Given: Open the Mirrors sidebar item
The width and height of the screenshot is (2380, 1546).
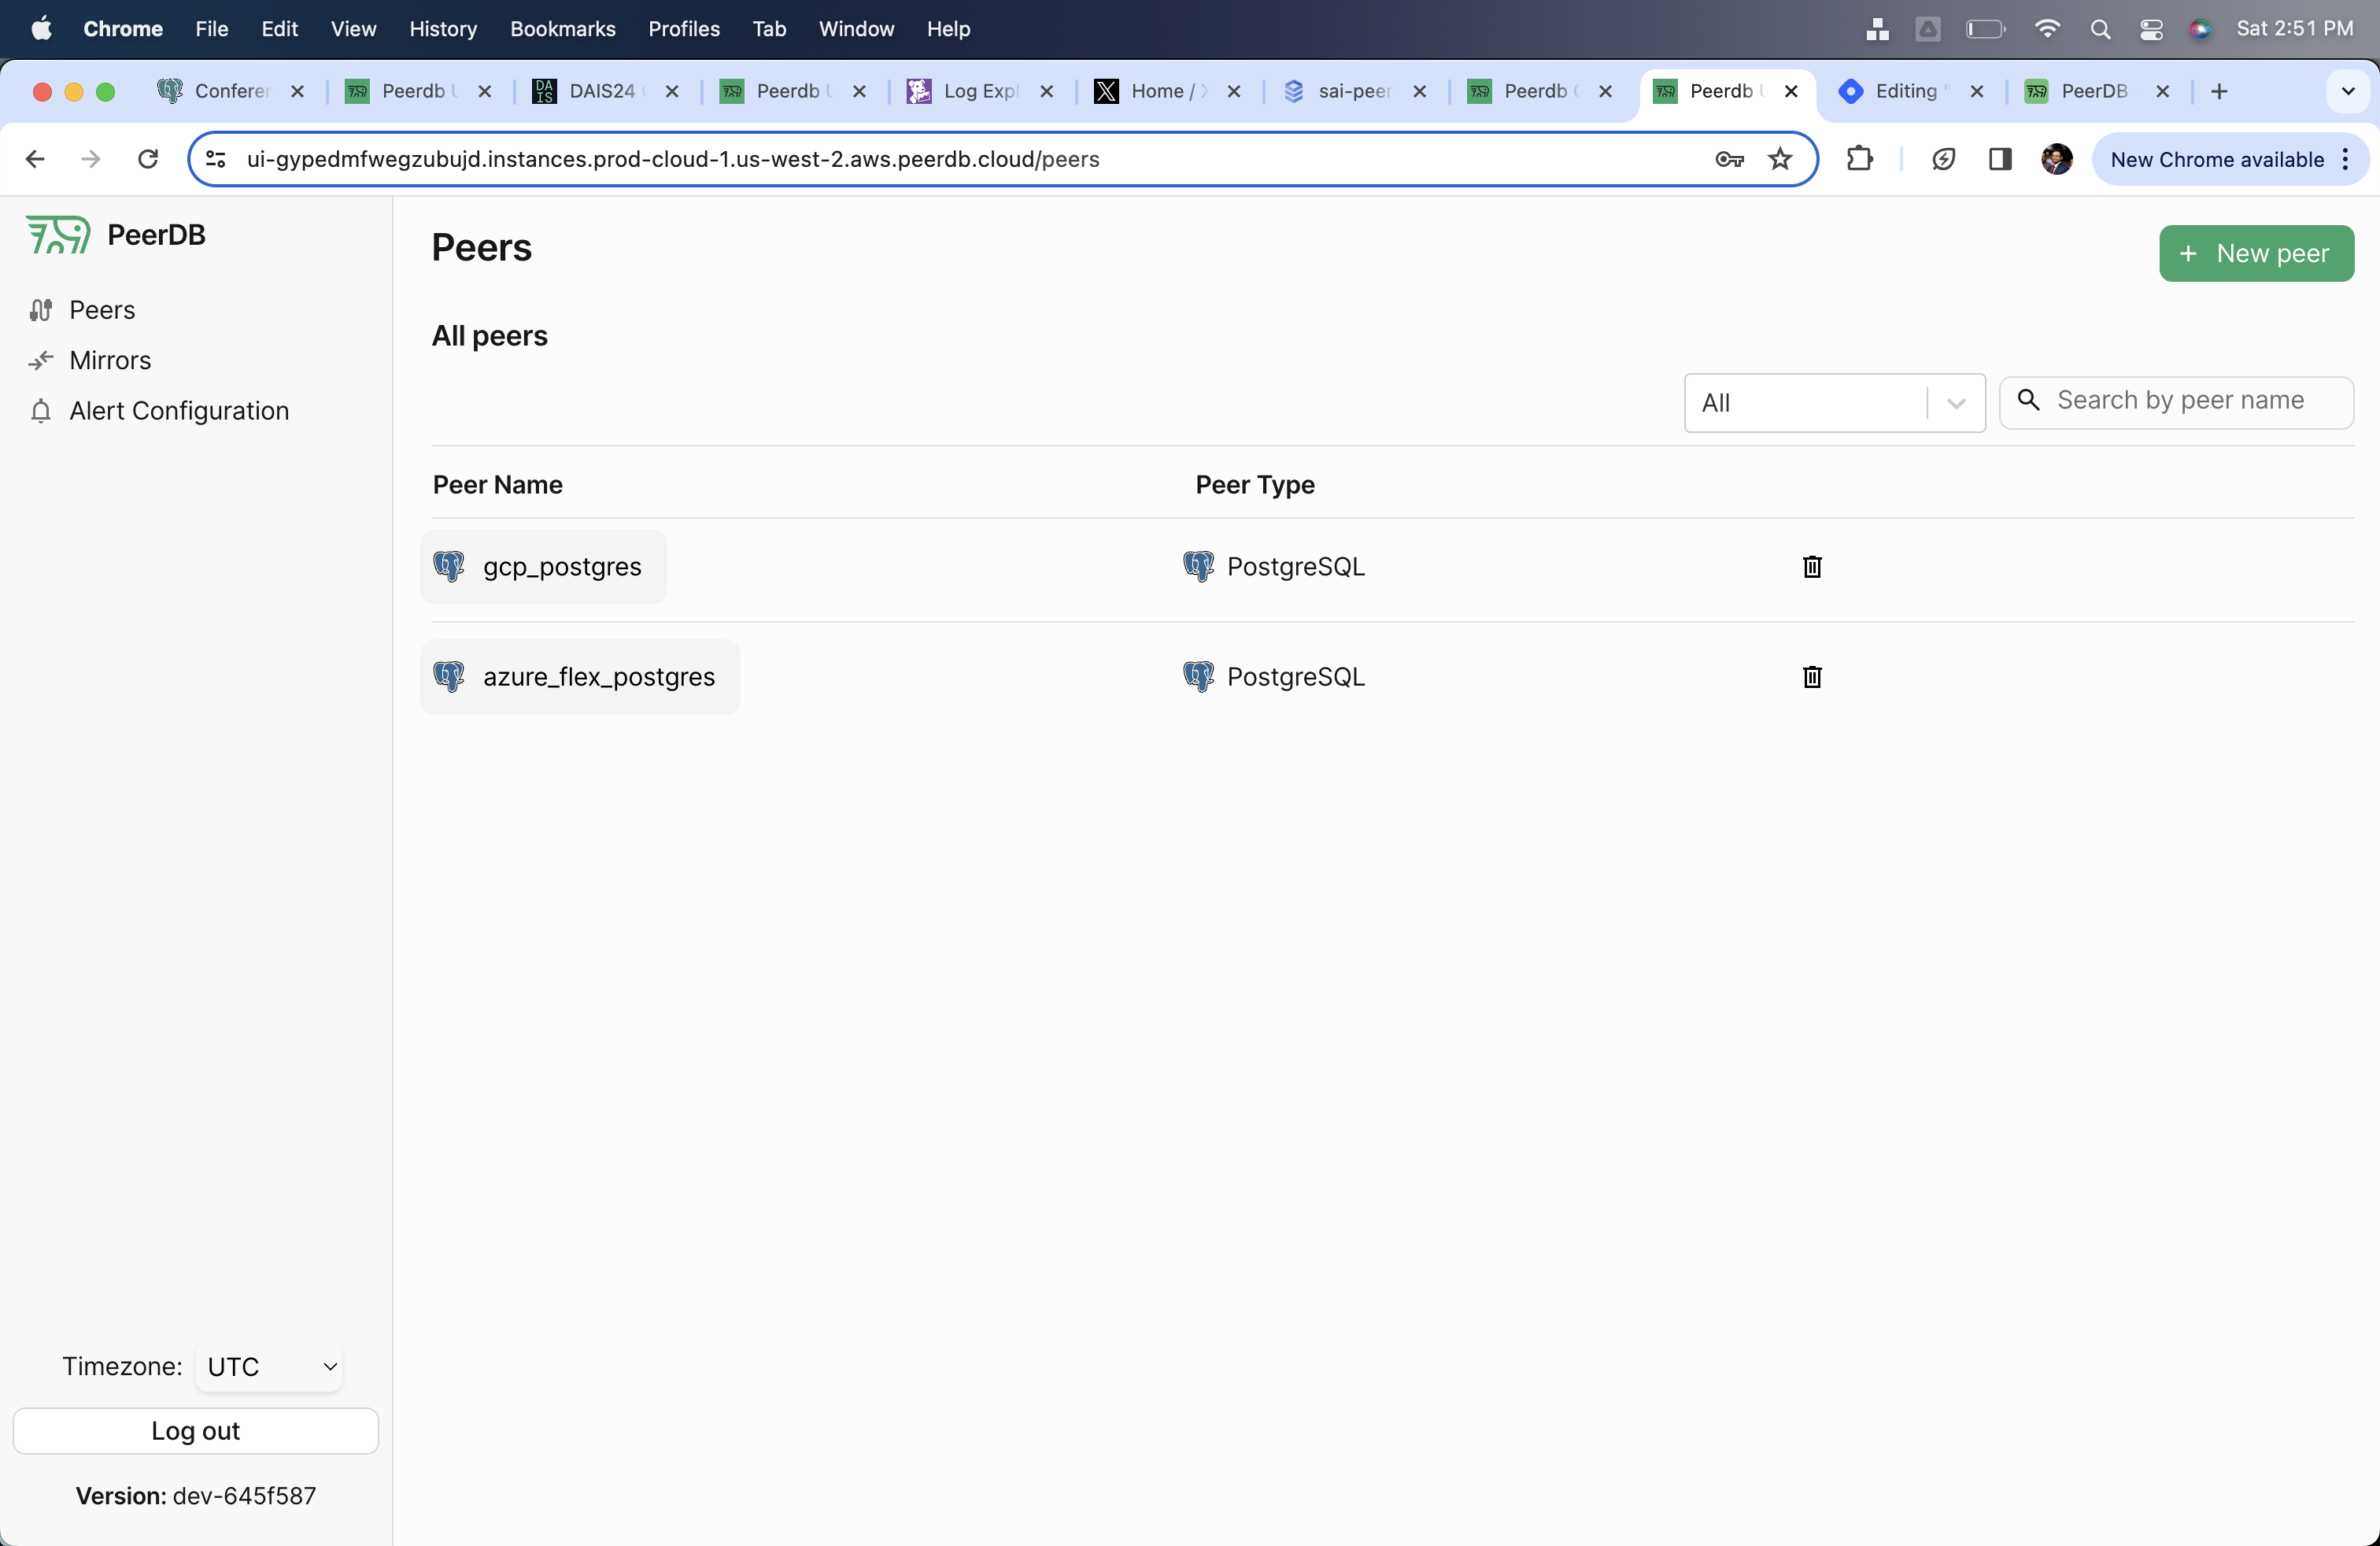Looking at the screenshot, I should pos(110,360).
